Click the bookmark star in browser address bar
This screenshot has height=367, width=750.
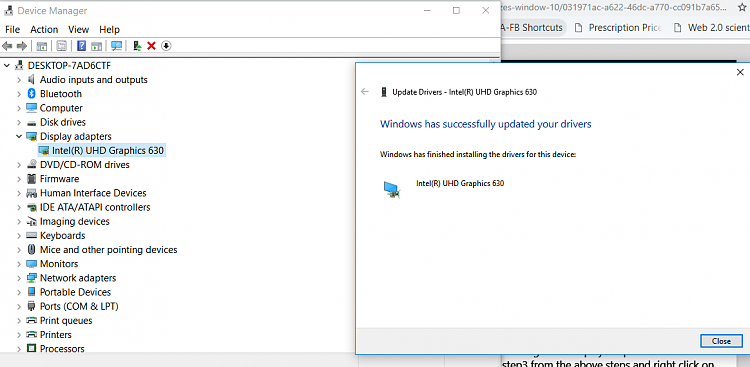pyautogui.click(x=742, y=8)
